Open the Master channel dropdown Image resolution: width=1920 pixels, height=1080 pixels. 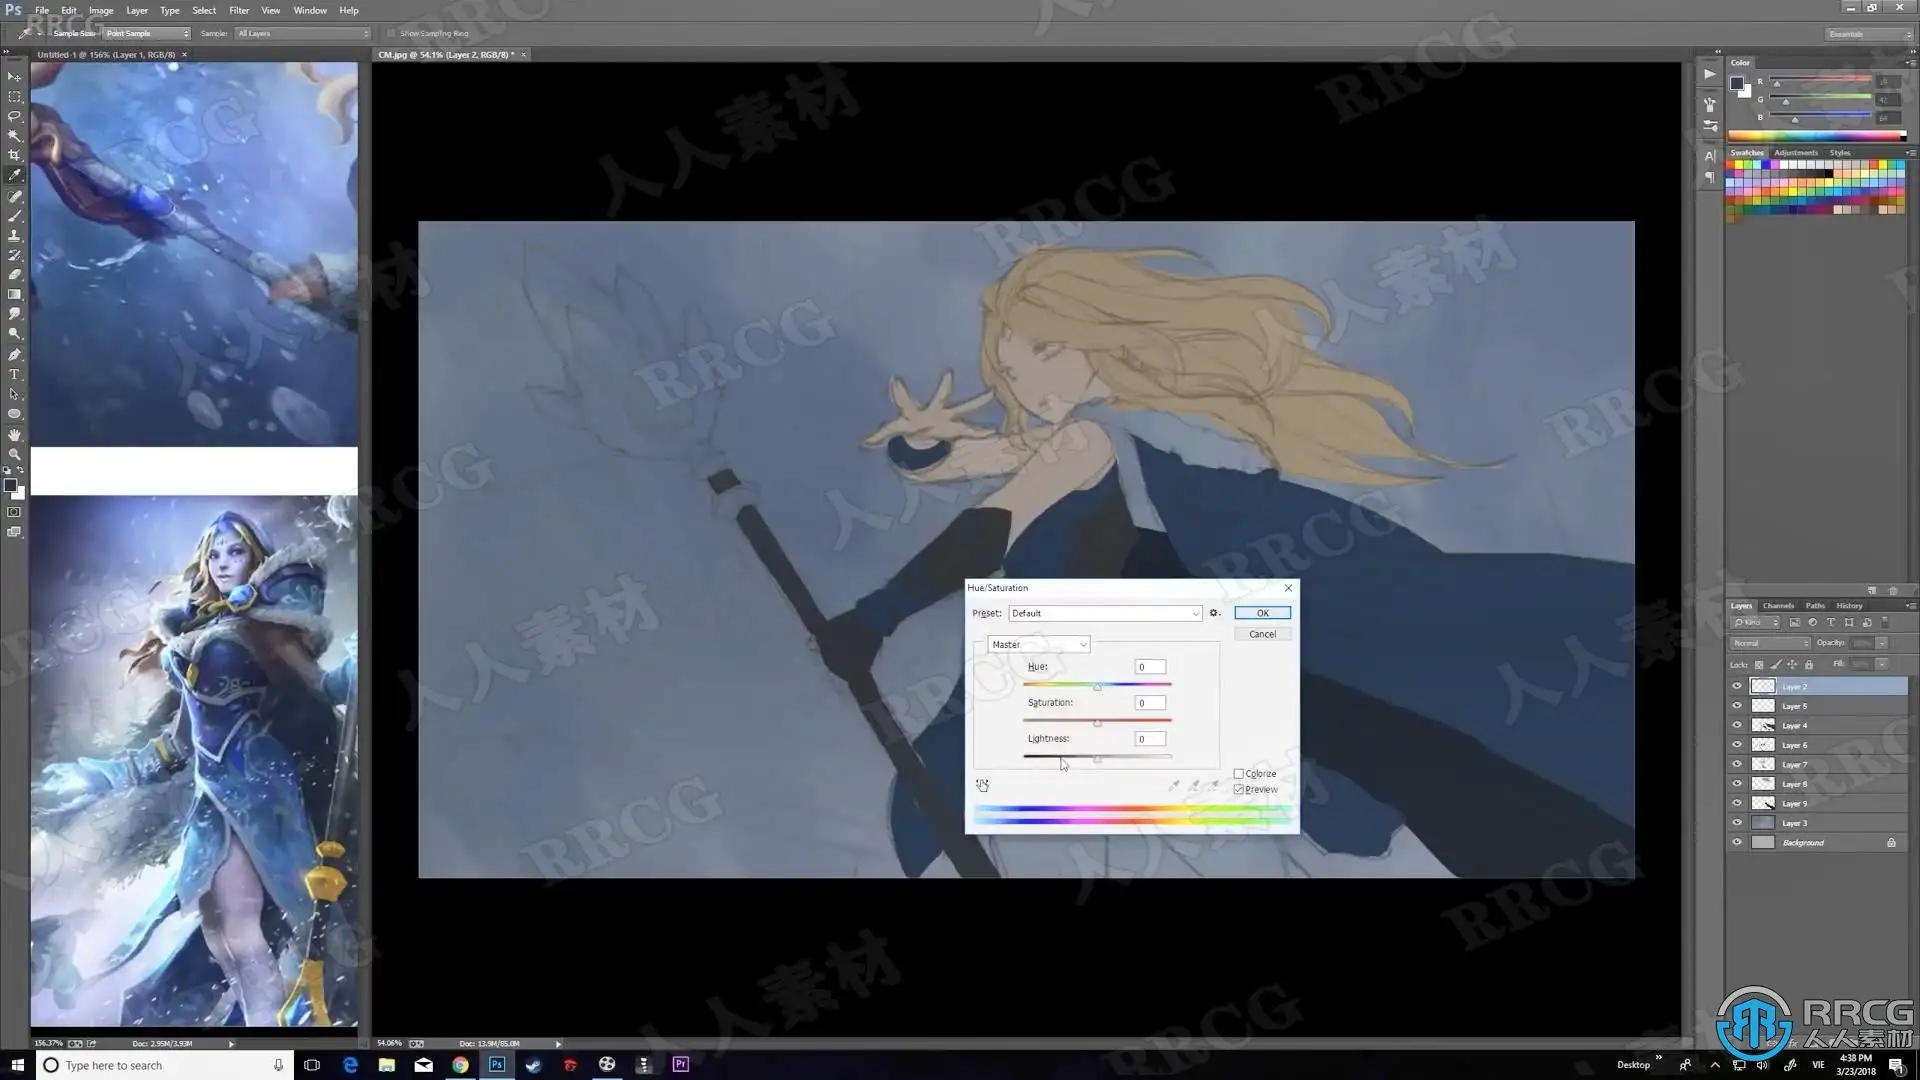tap(1038, 645)
